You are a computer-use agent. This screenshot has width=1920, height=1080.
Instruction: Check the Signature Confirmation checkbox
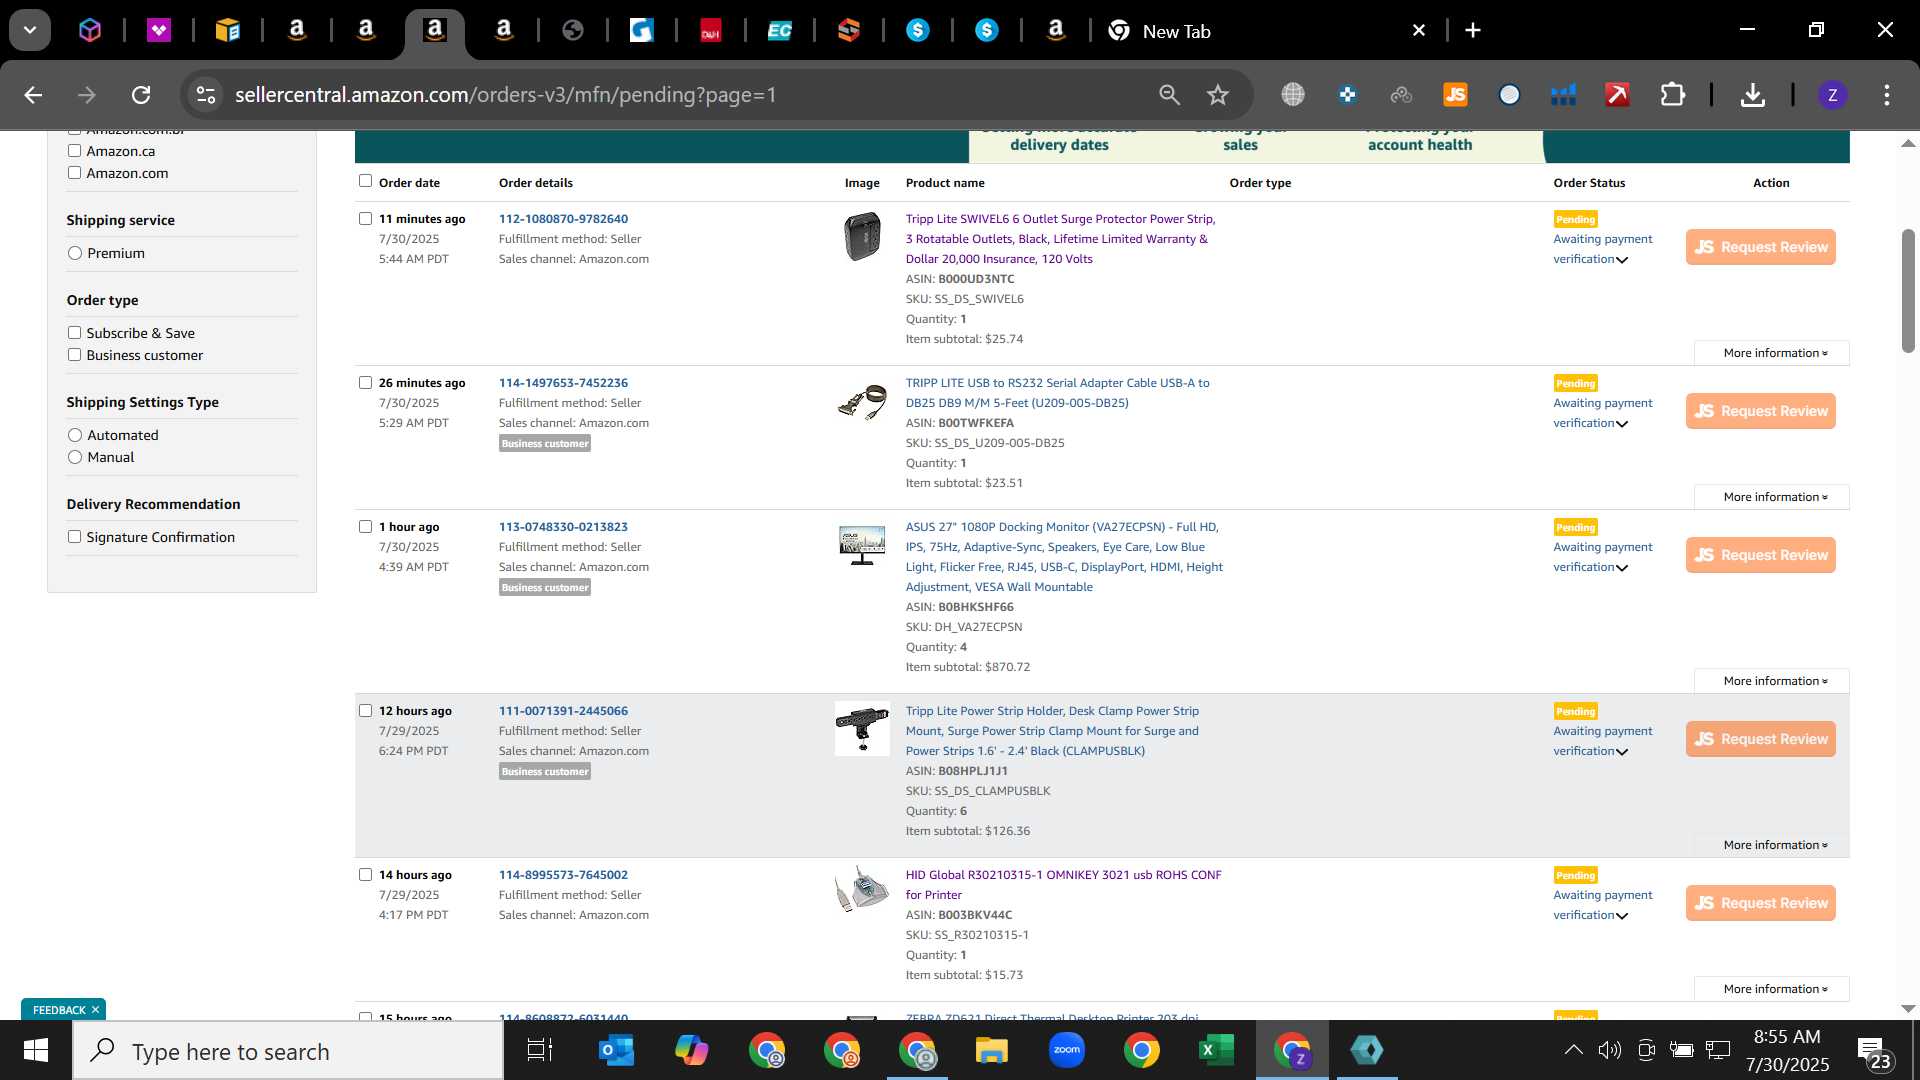(x=74, y=537)
